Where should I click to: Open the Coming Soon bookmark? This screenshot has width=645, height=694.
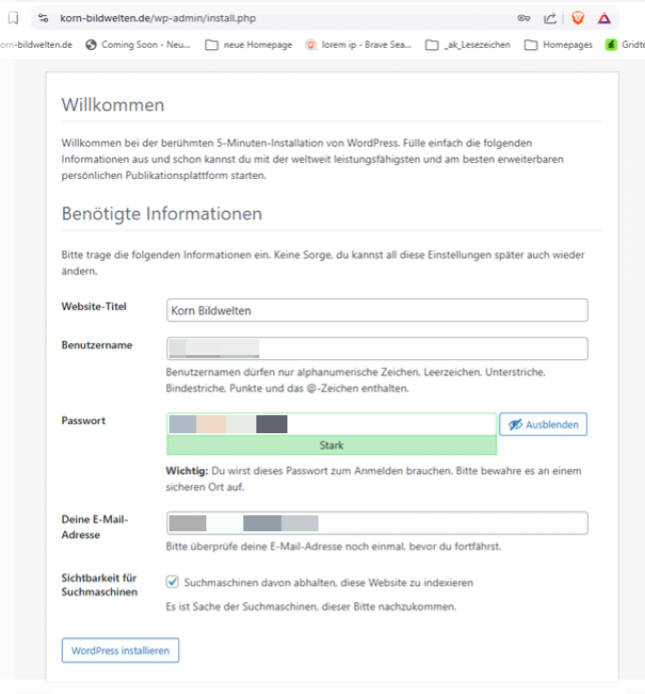point(138,45)
